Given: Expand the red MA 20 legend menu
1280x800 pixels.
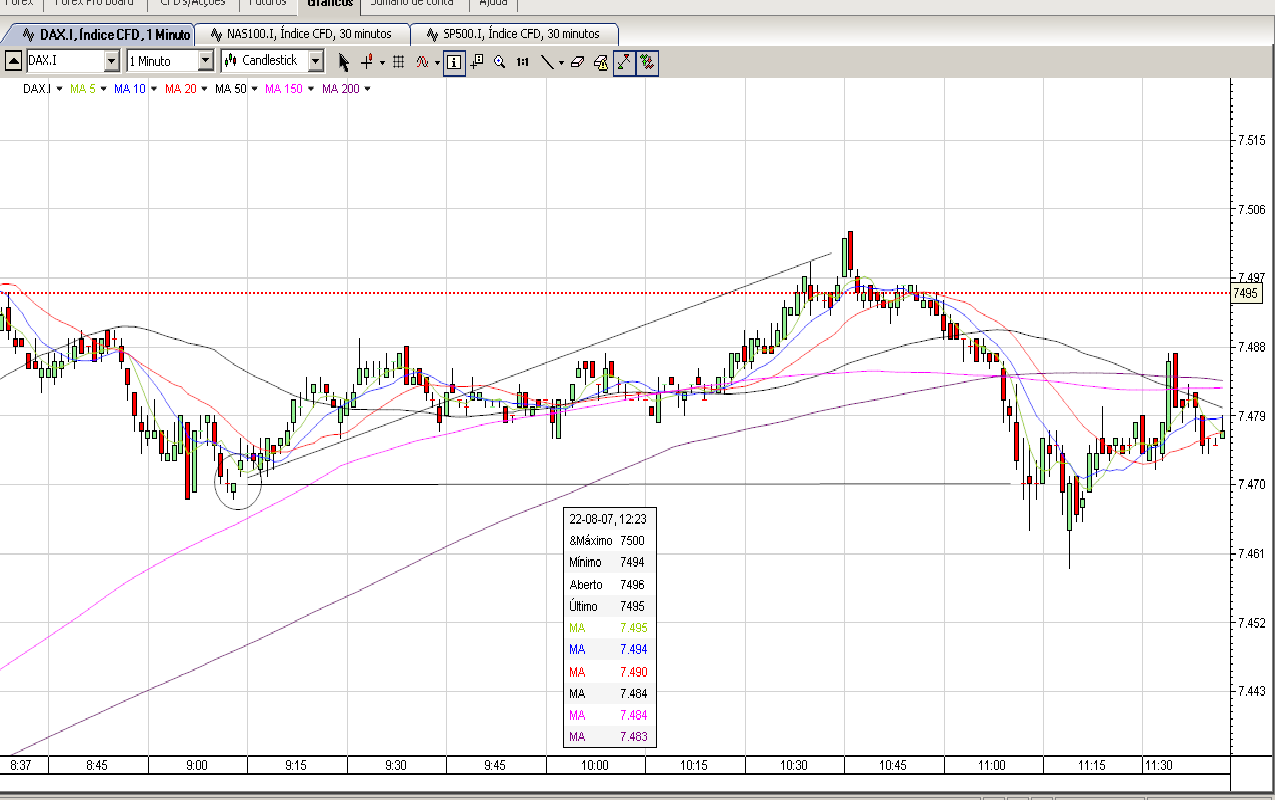Looking at the screenshot, I should 205,89.
